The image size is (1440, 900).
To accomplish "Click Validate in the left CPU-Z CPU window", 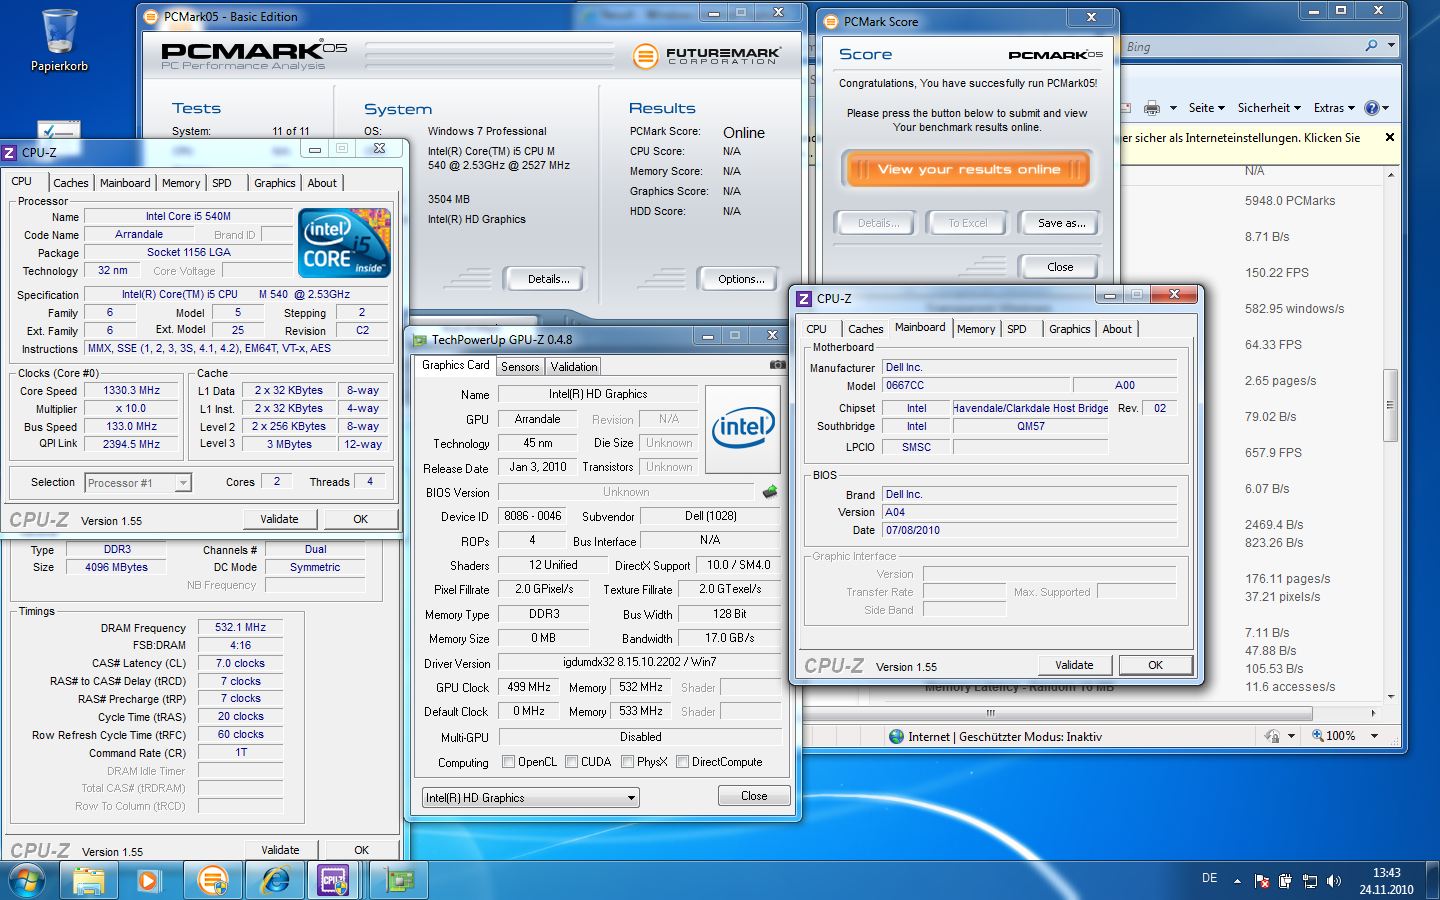I will 279,519.
